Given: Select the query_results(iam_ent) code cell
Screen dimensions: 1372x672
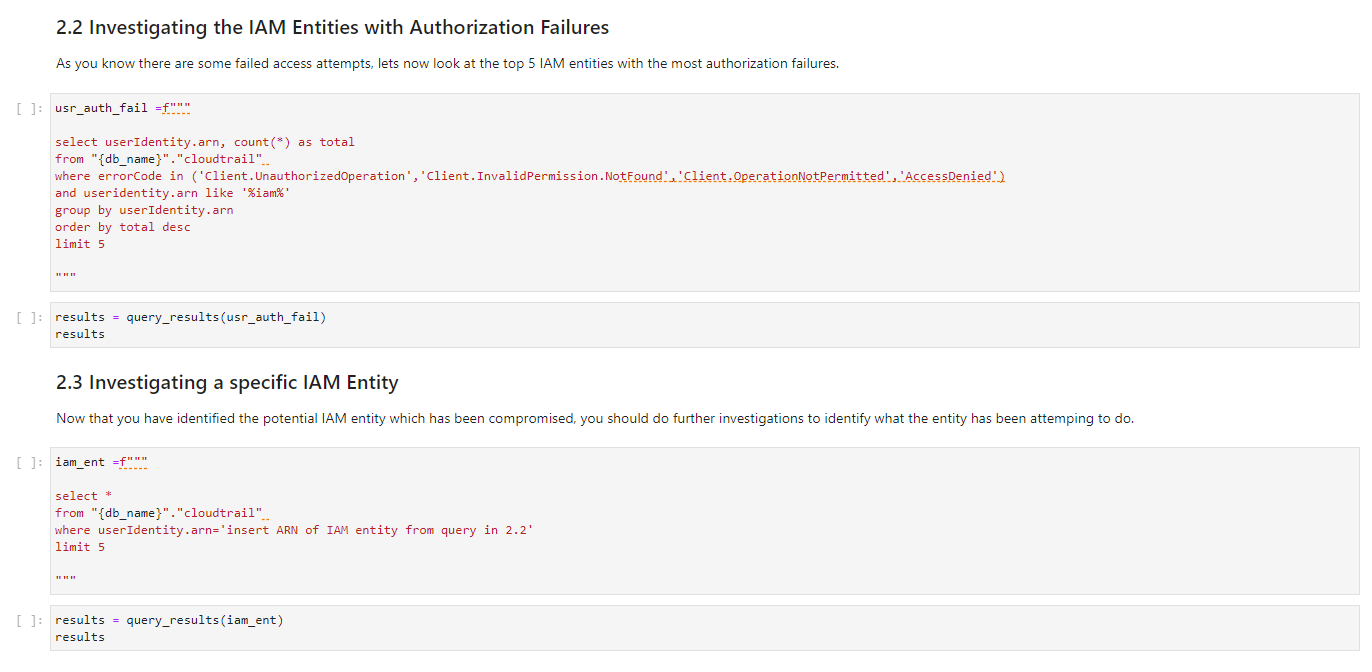Looking at the screenshot, I should tap(704, 628).
